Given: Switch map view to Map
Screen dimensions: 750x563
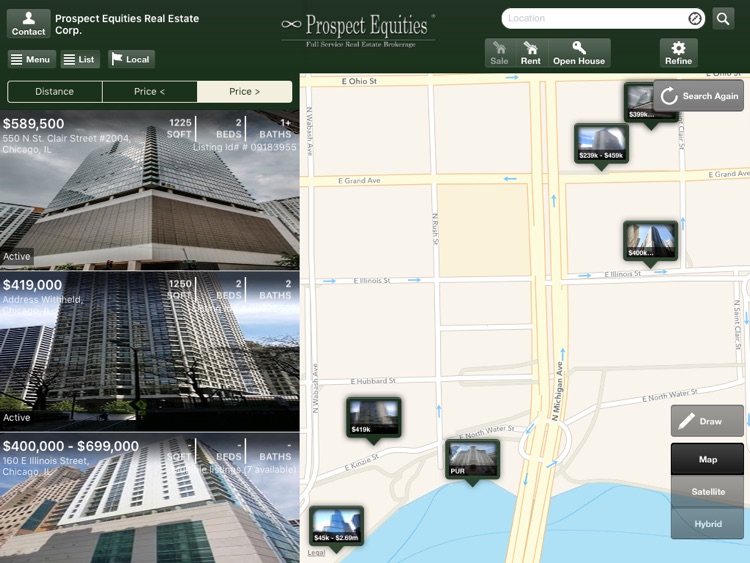Looking at the screenshot, I should pos(707,459).
